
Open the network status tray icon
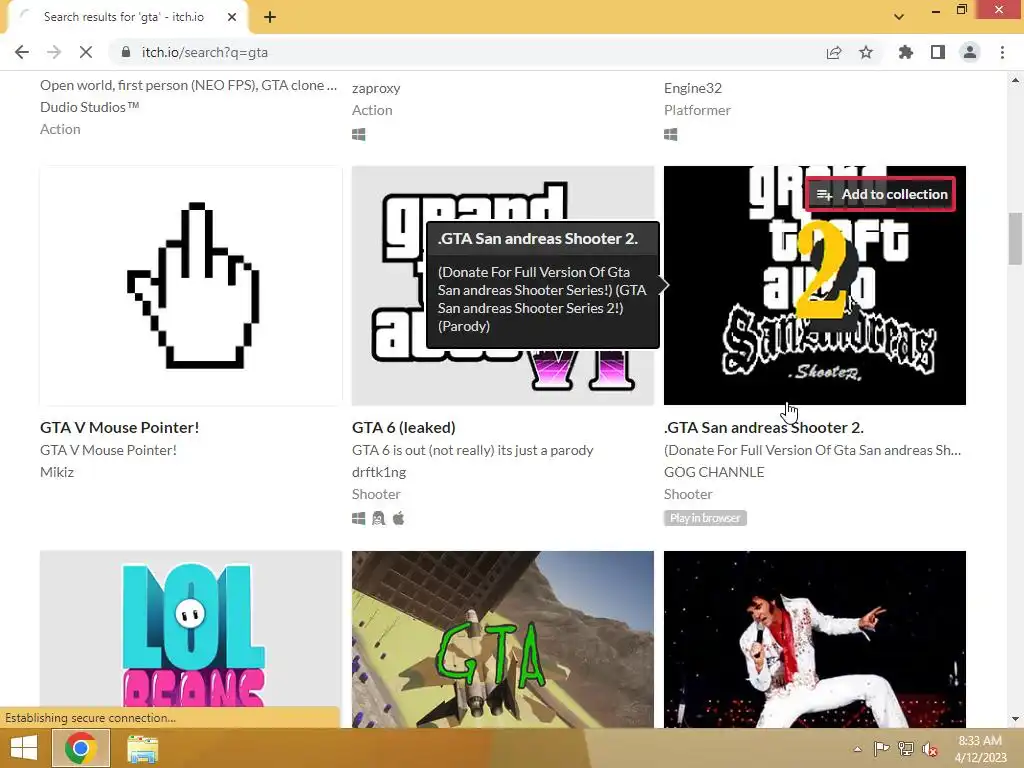click(906, 749)
